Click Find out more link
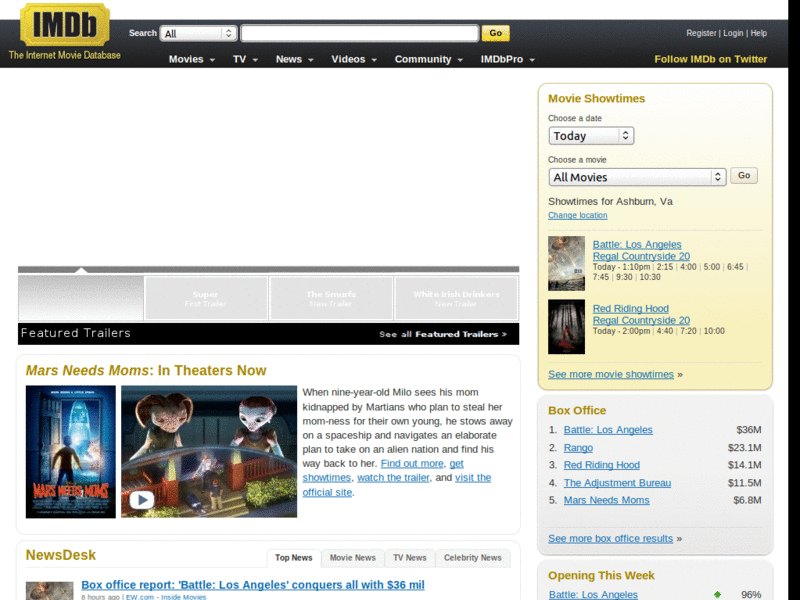The image size is (800, 600). tap(412, 464)
